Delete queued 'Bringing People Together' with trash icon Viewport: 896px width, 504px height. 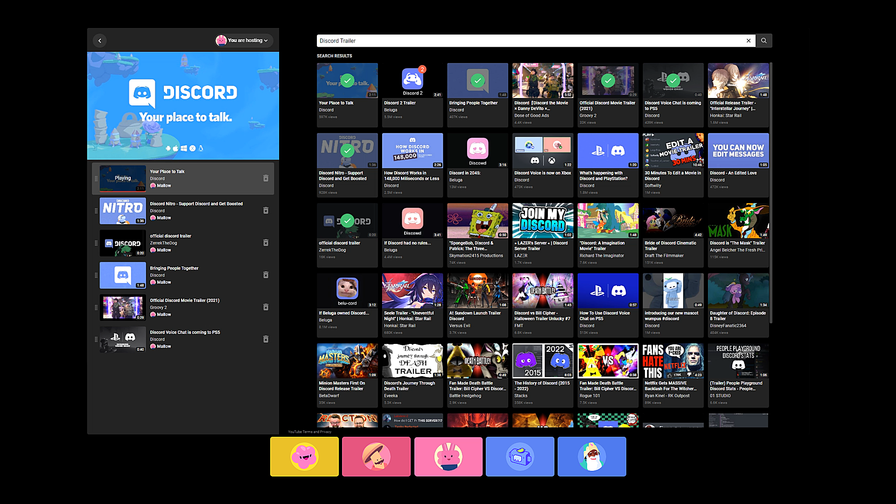(x=266, y=275)
